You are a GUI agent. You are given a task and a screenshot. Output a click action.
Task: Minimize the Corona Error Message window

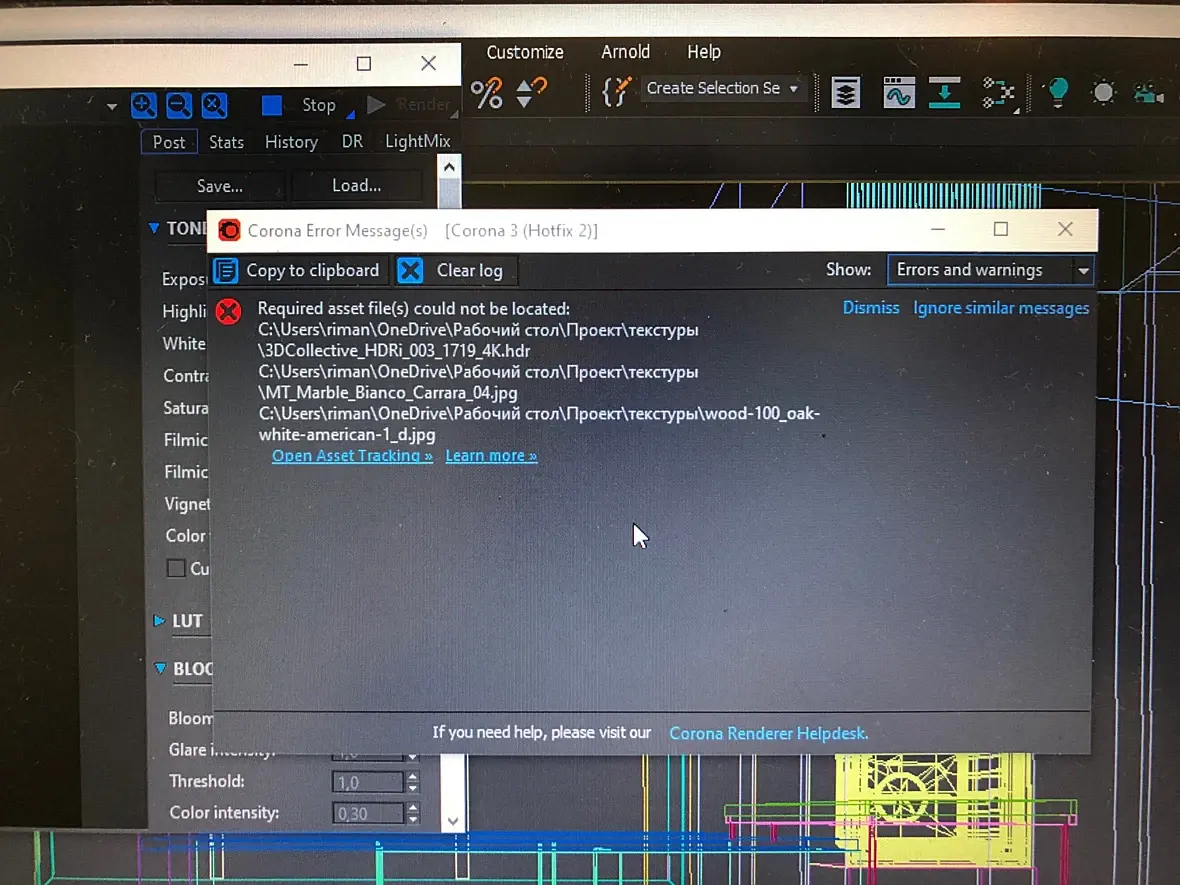(x=938, y=230)
